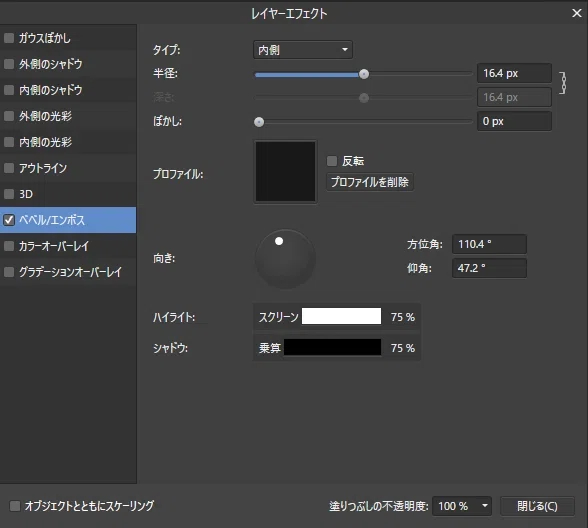Click the 閉じる(C) button
The width and height of the screenshot is (588, 528).
click(x=537, y=506)
